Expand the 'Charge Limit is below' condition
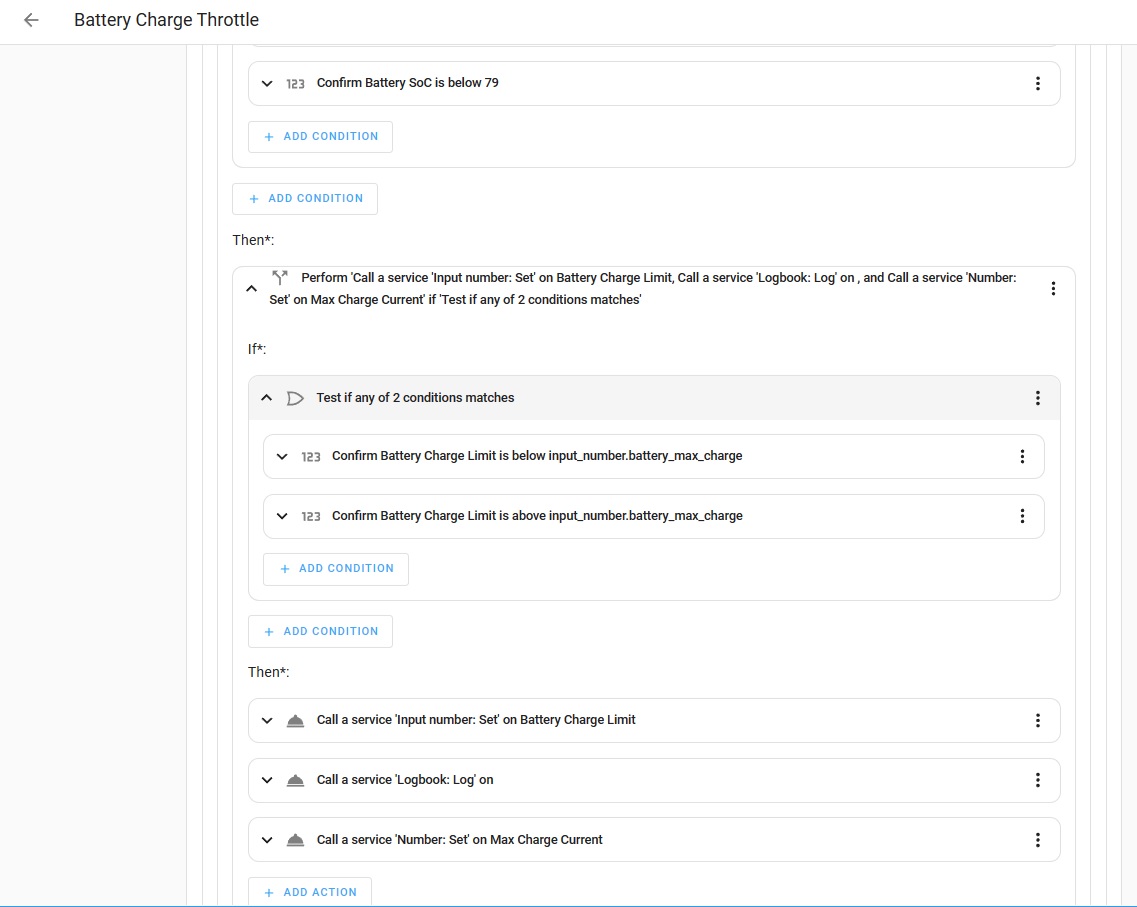This screenshot has height=907, width=1137. pyautogui.click(x=282, y=457)
